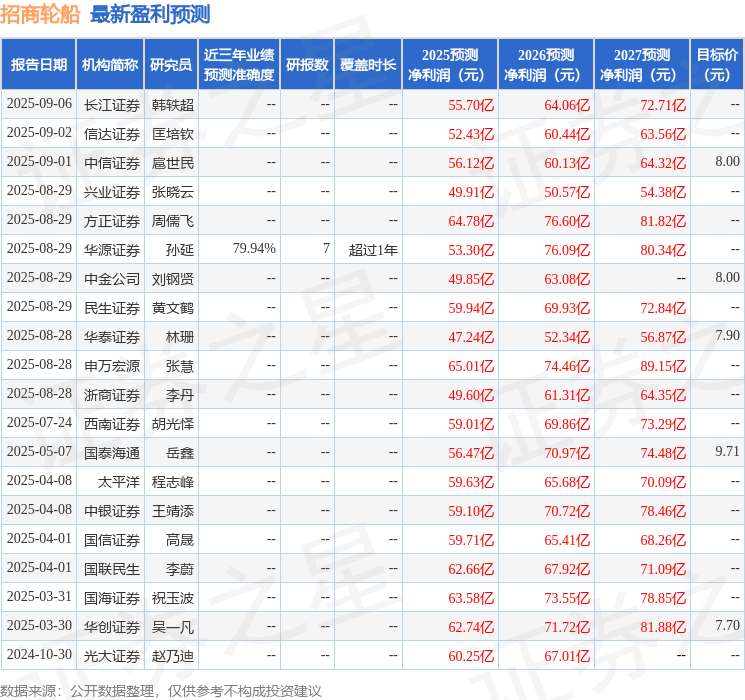Click analyst name 刘钢贤

[x=172, y=279]
